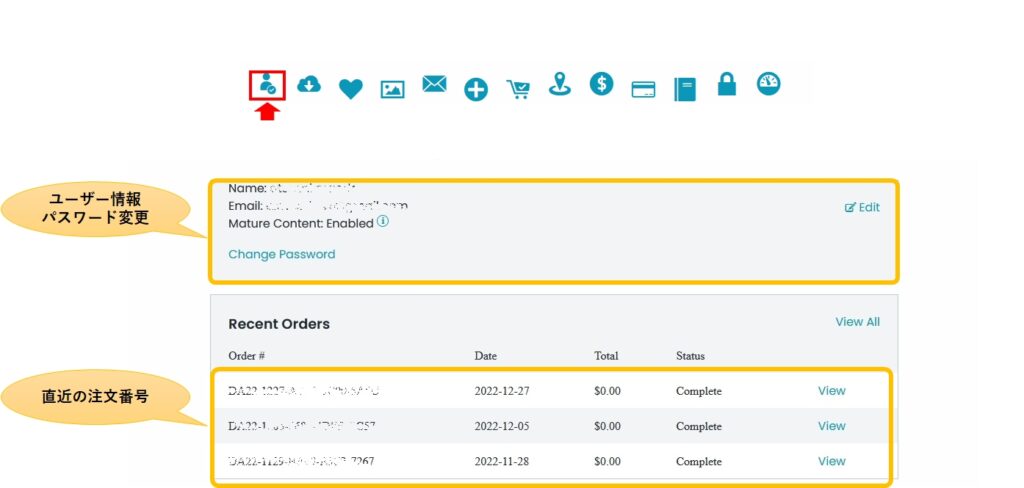Click the envelope messages icon

click(434, 85)
